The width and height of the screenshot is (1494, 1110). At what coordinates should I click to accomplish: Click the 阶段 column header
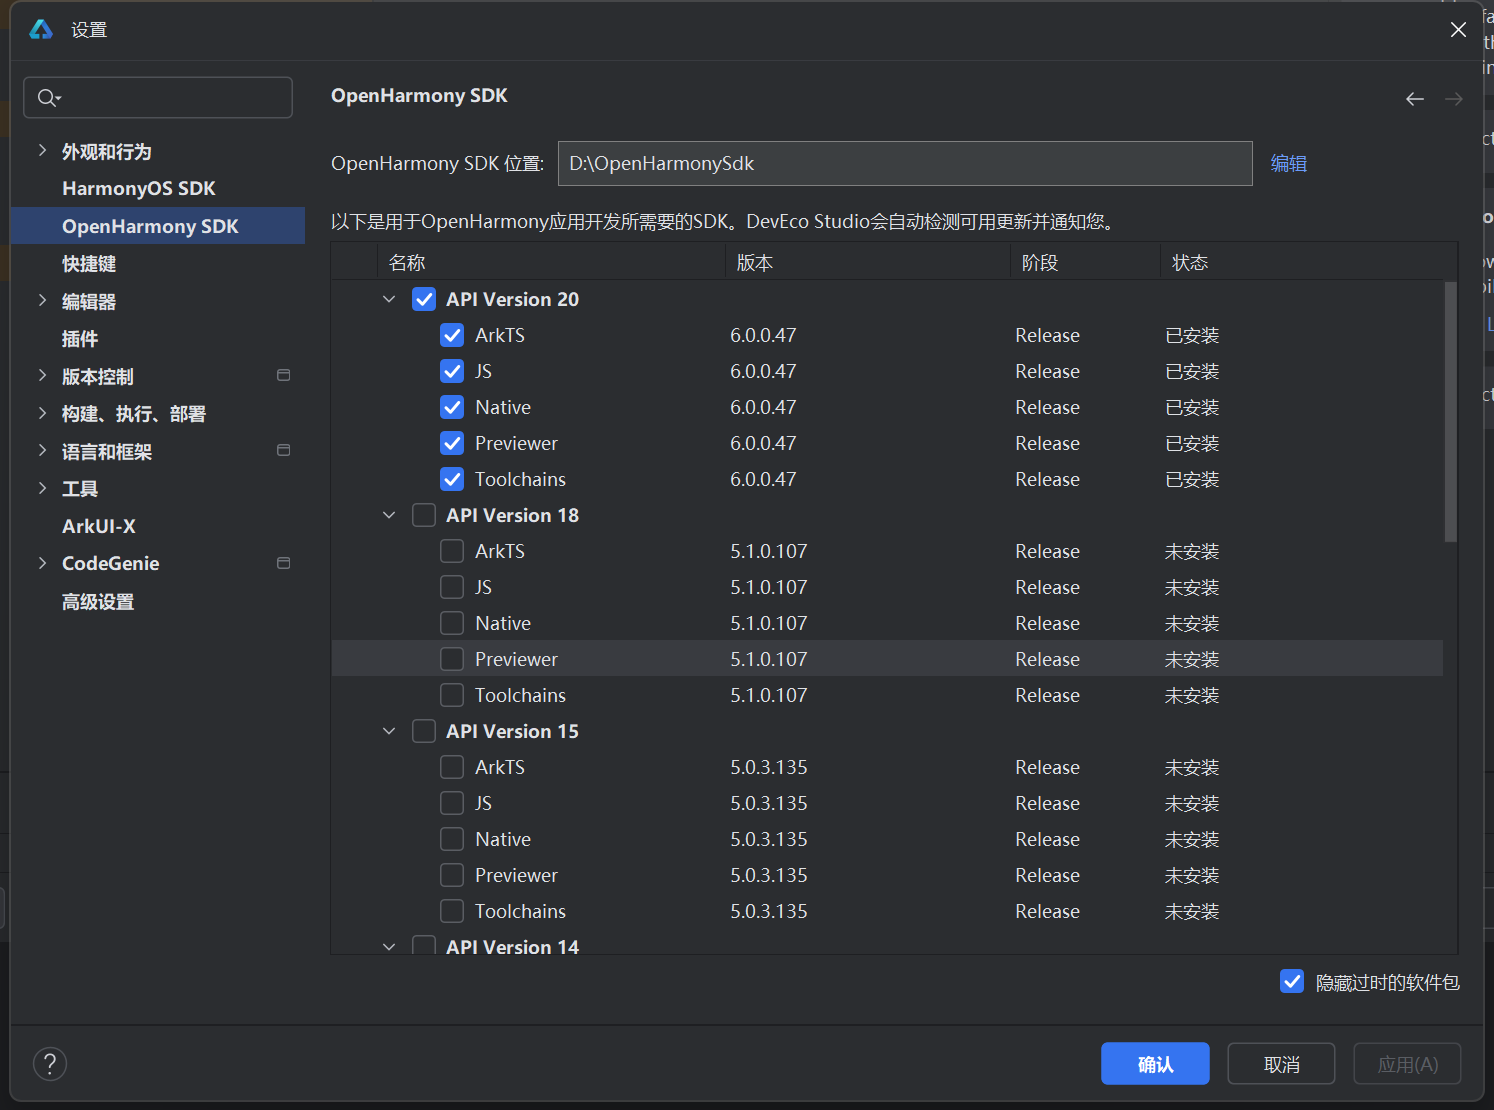tap(1086, 262)
